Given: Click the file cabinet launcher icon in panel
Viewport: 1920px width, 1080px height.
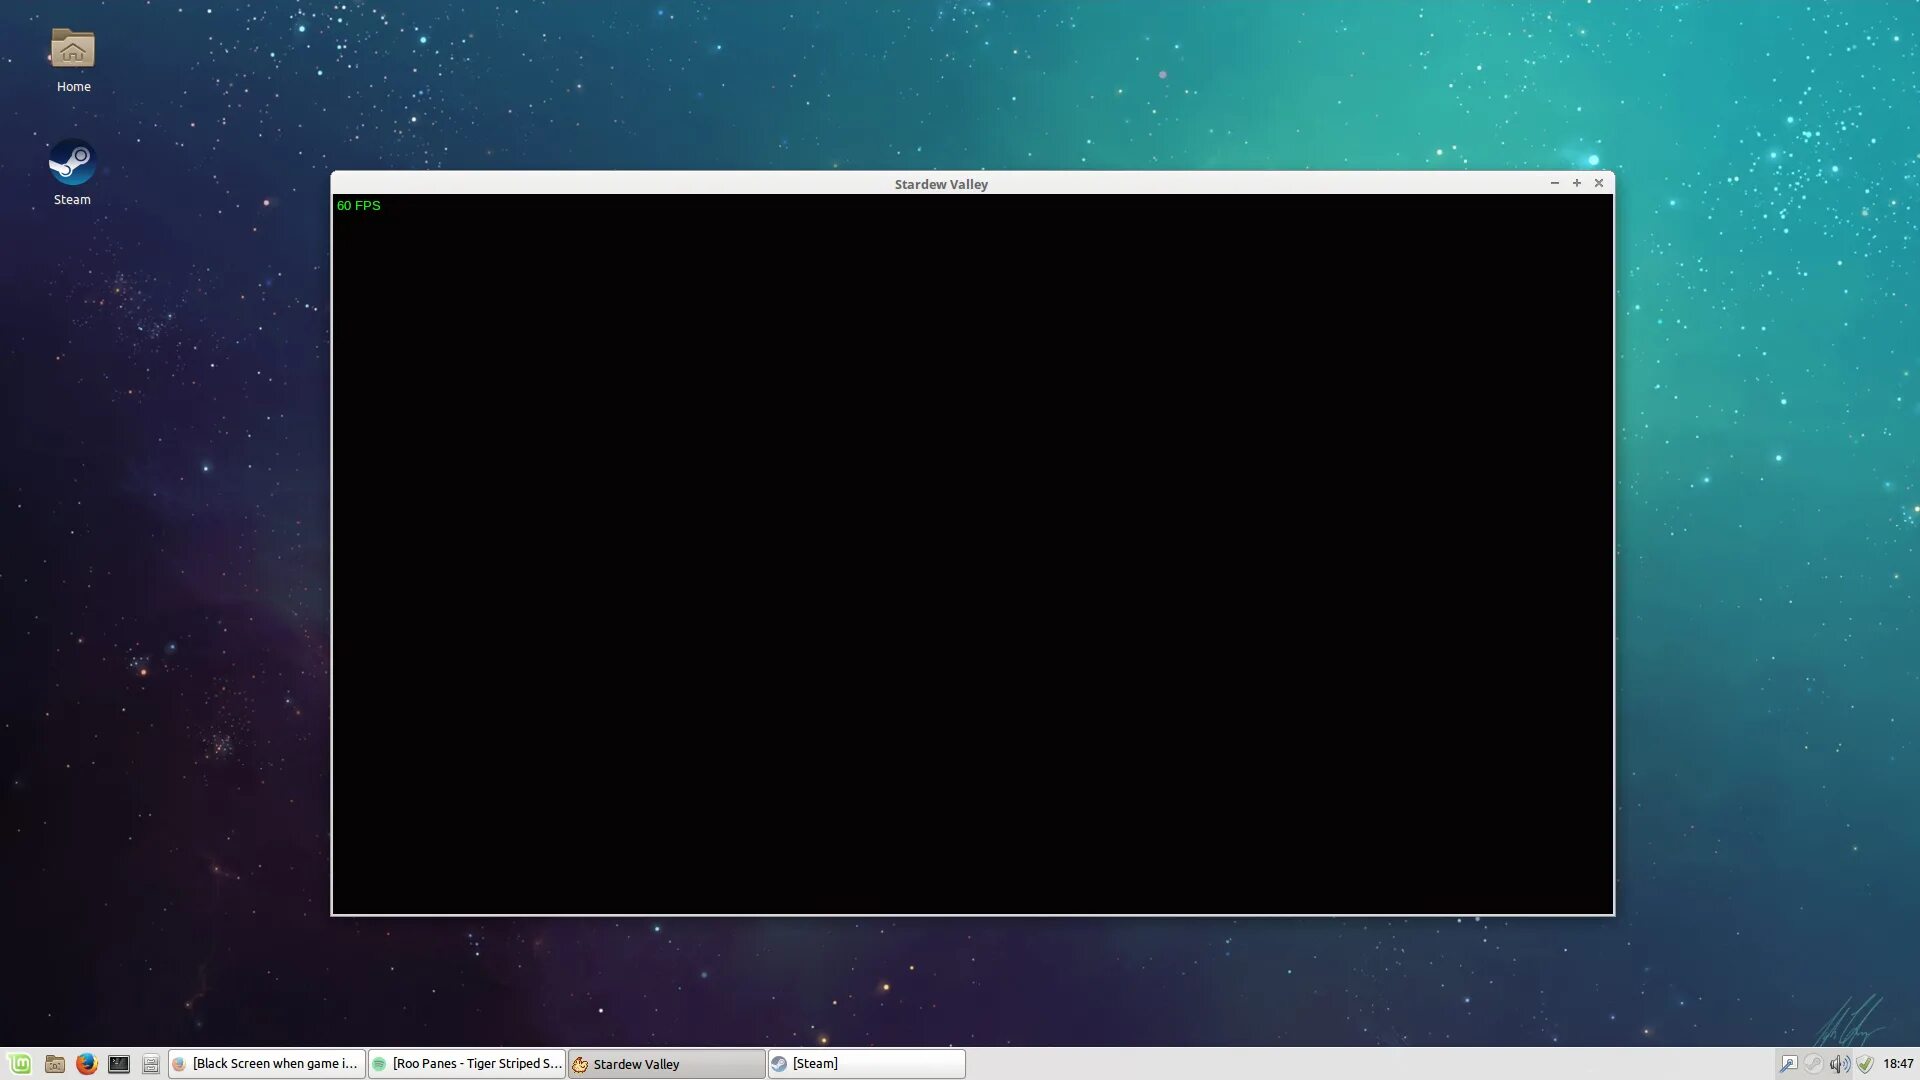Looking at the screenshot, I should pyautogui.click(x=151, y=1064).
